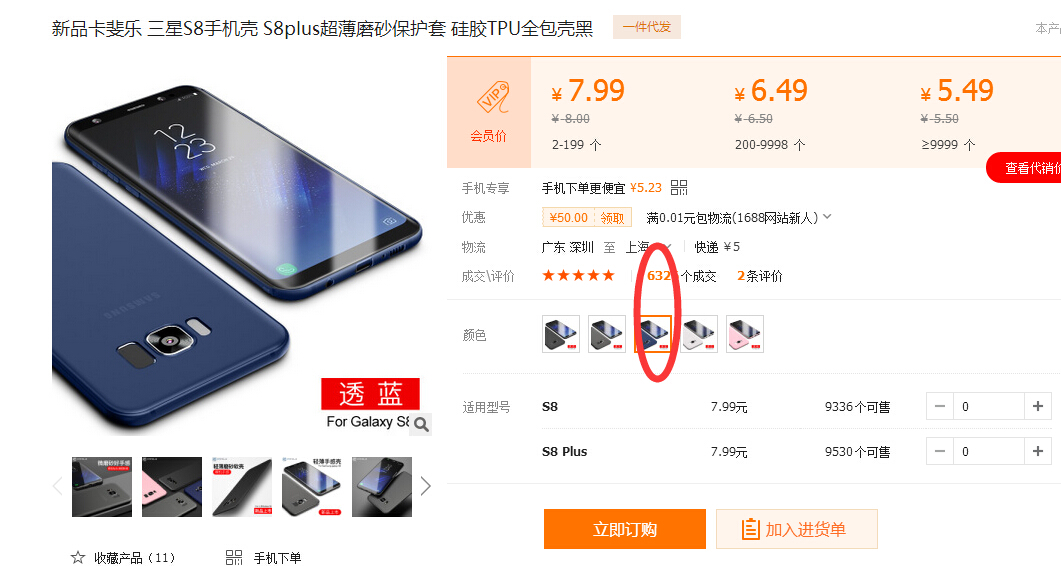This screenshot has width=1061, height=566.
Task: Increase S8 Plus quantity with plus button
Action: coord(1038,451)
